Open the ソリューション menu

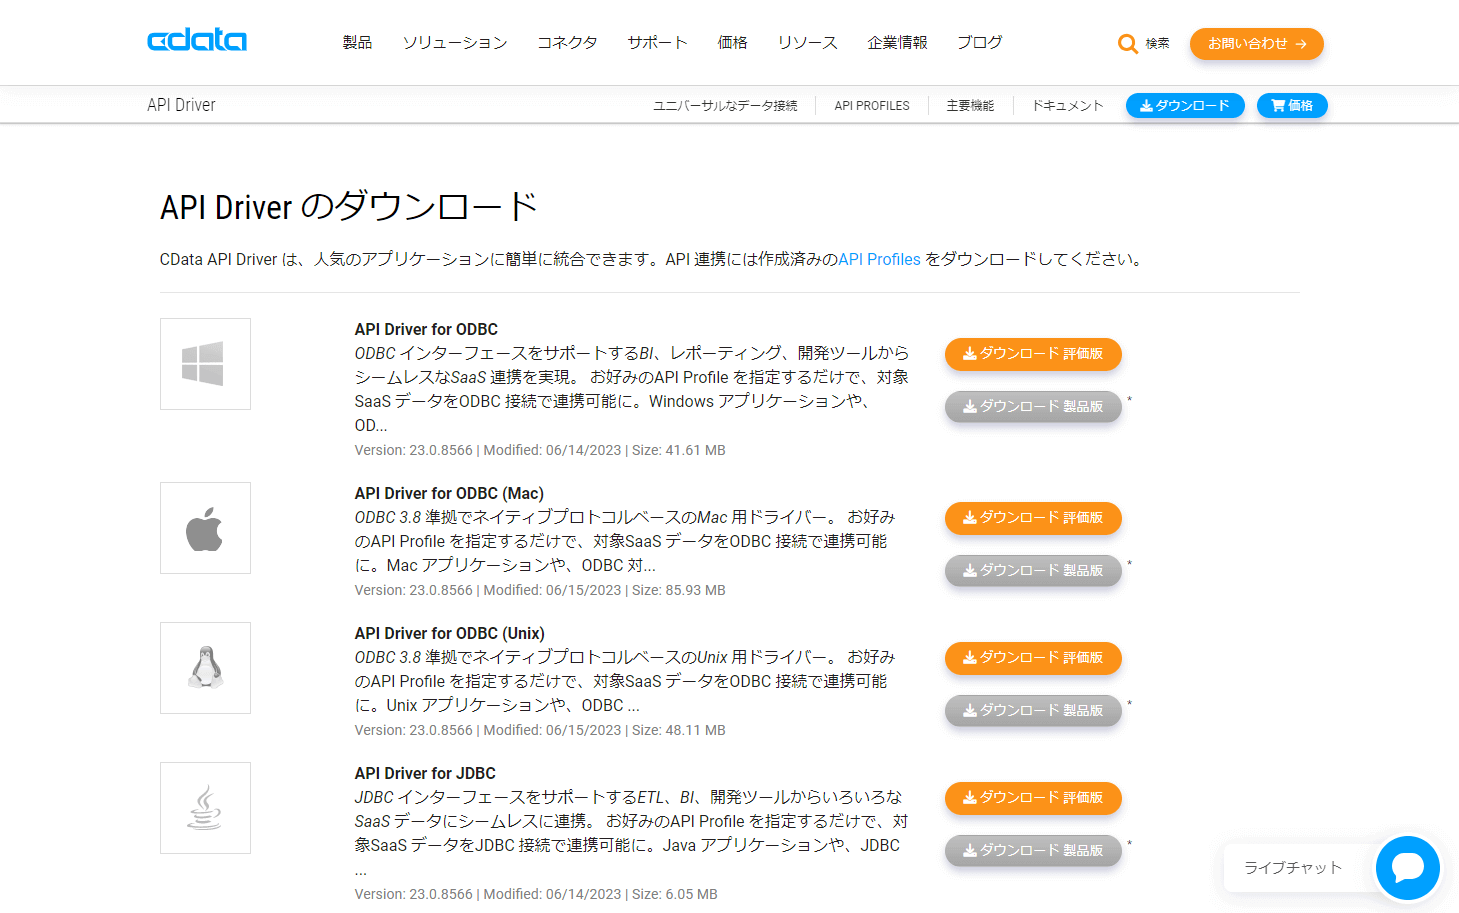click(455, 43)
